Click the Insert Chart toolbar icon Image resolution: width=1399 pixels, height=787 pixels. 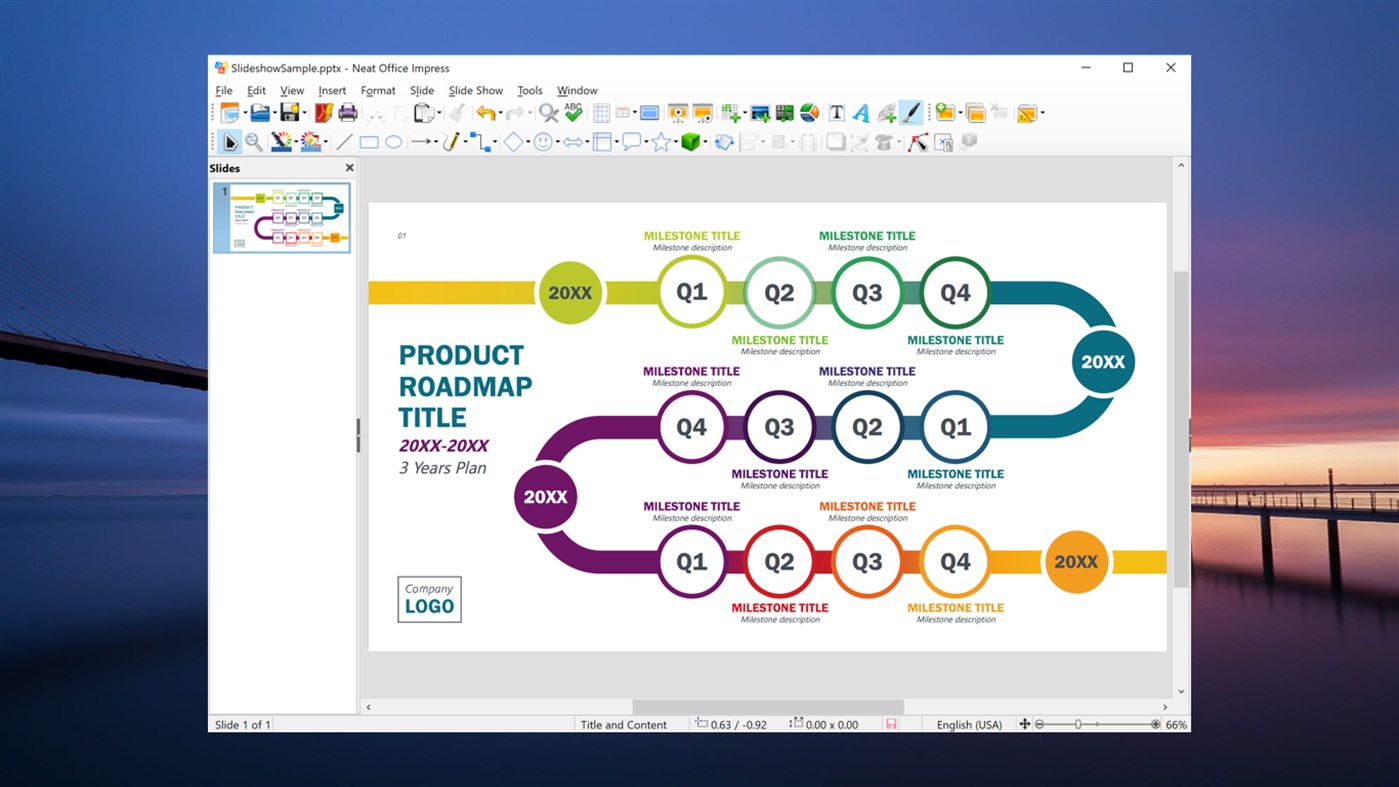point(809,112)
